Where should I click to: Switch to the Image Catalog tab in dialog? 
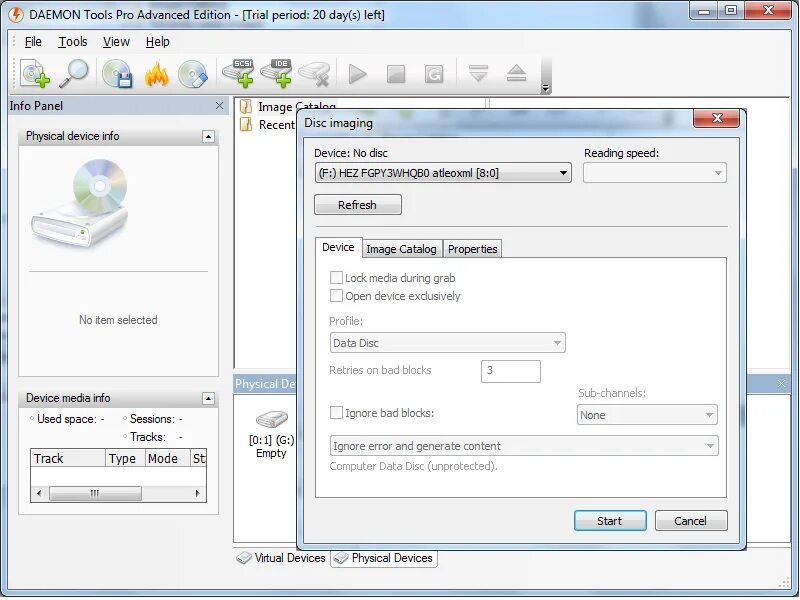pos(402,249)
